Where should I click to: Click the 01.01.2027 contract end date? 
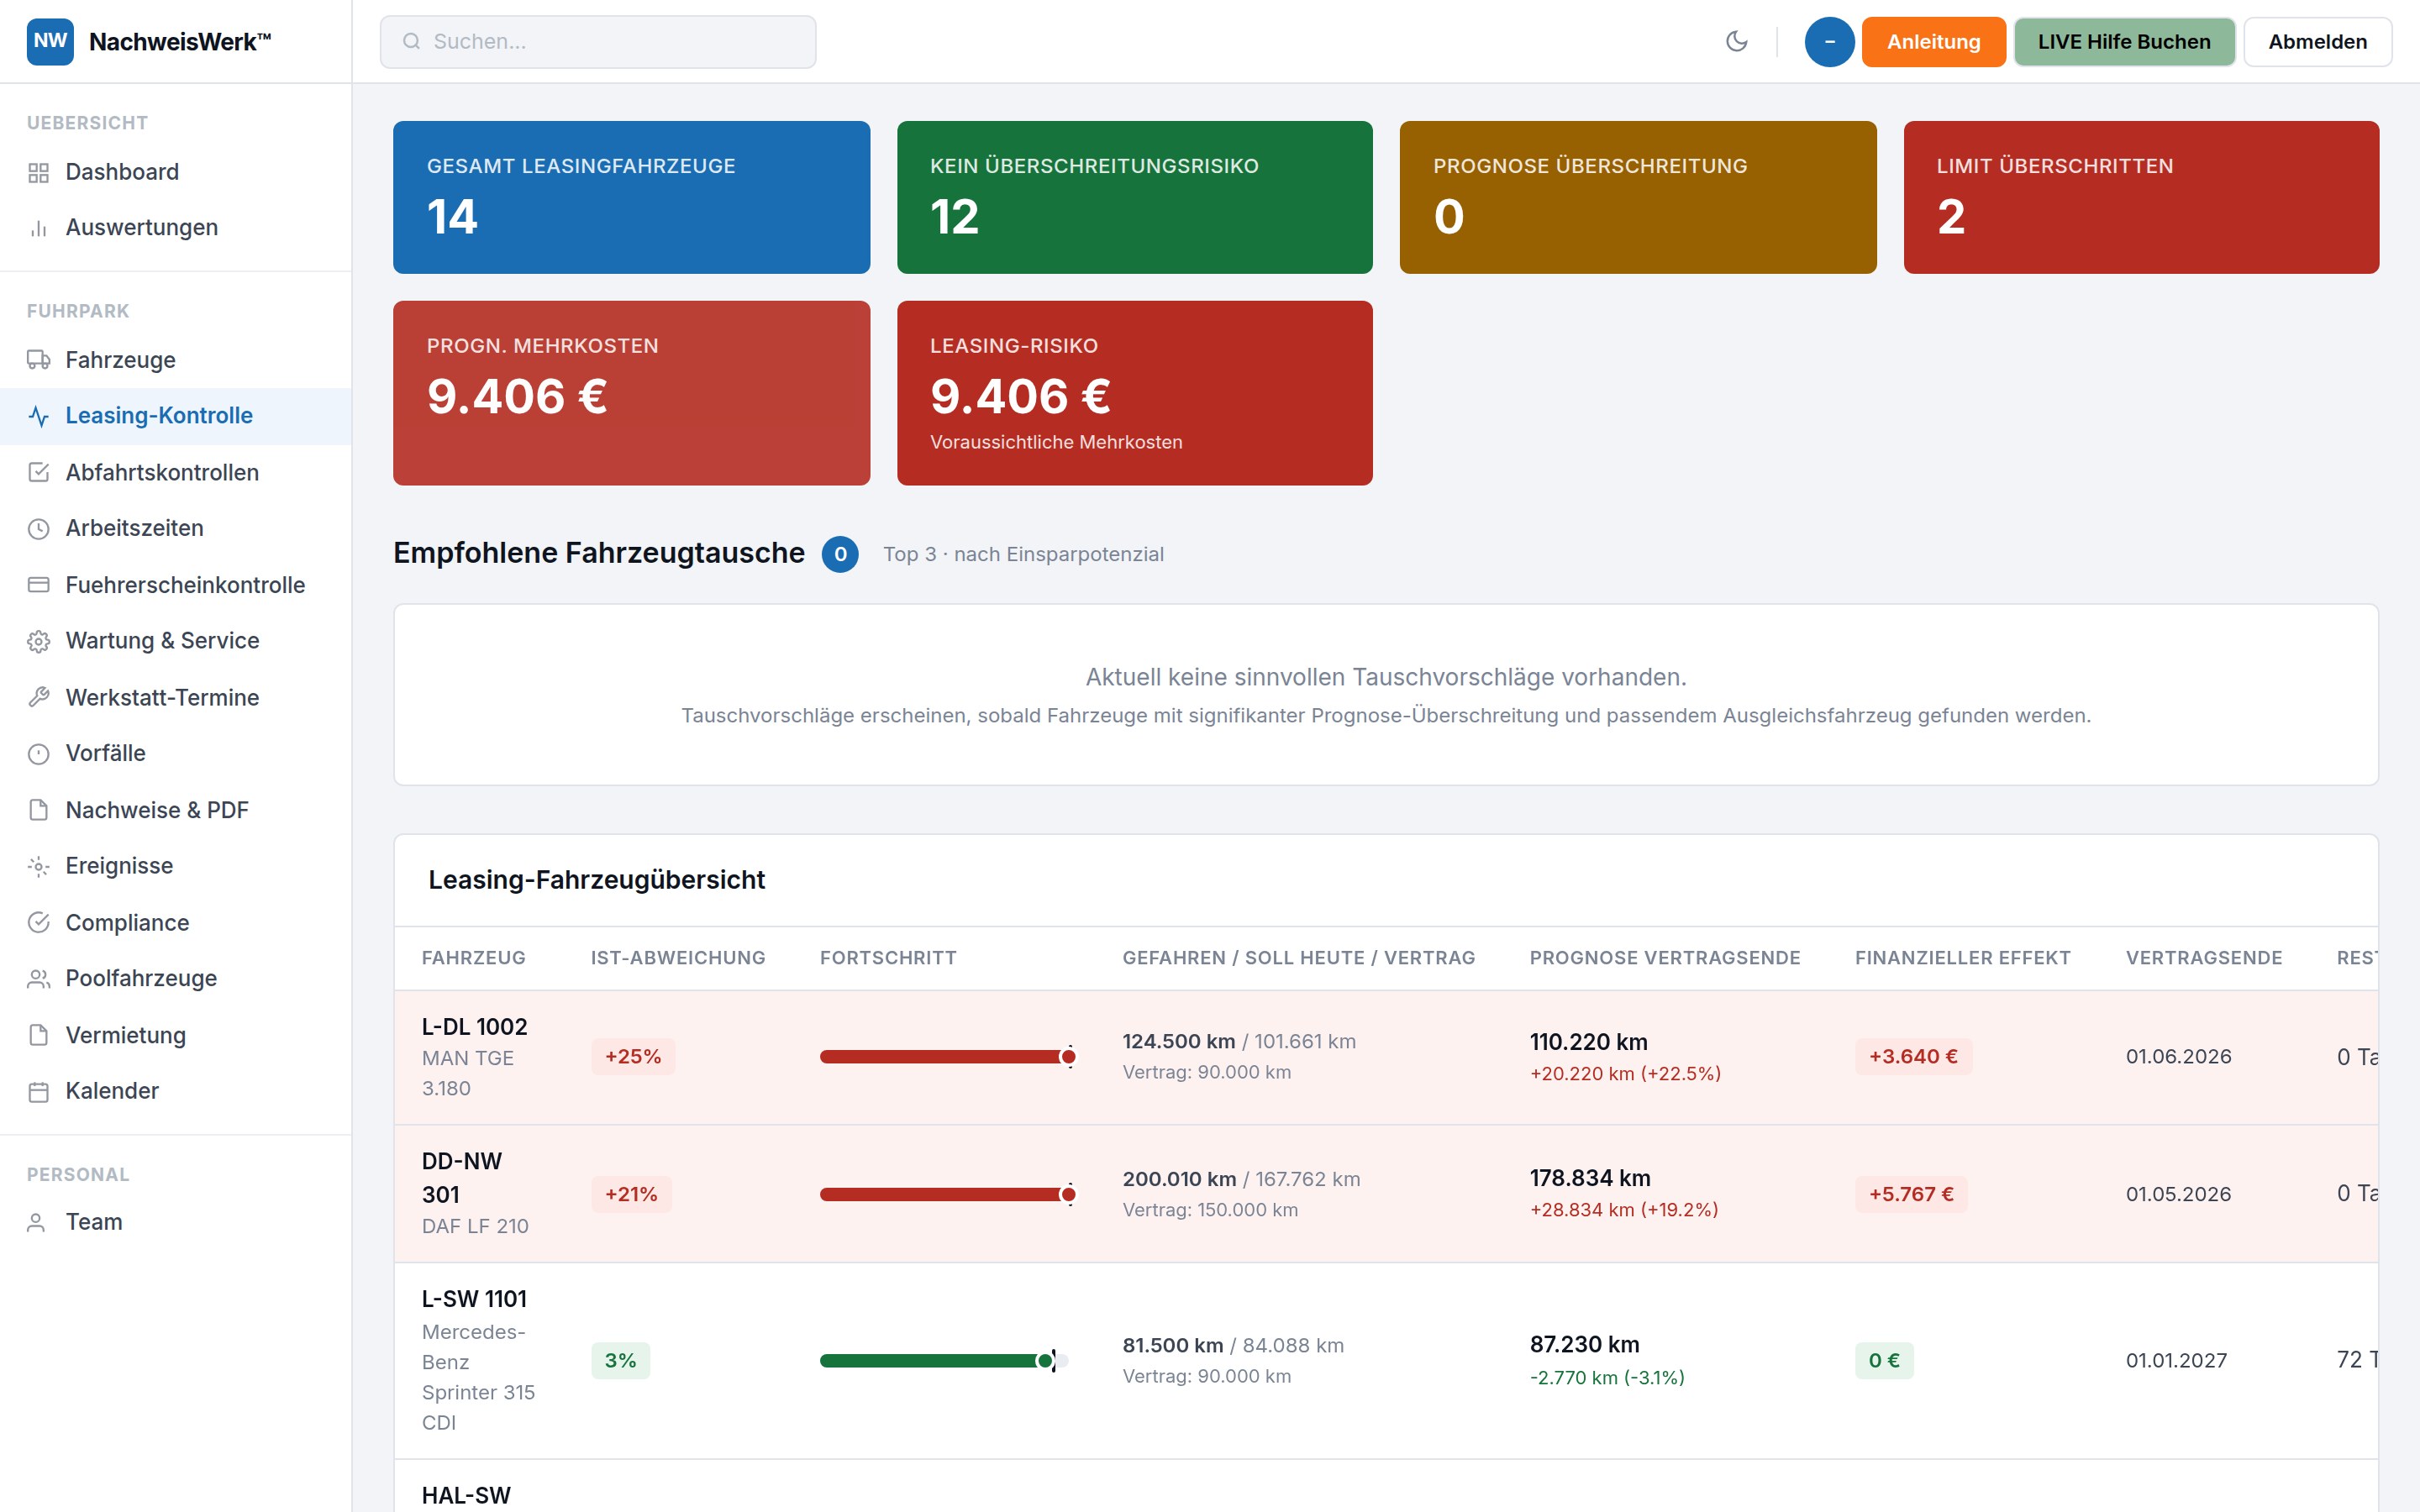[2176, 1361]
